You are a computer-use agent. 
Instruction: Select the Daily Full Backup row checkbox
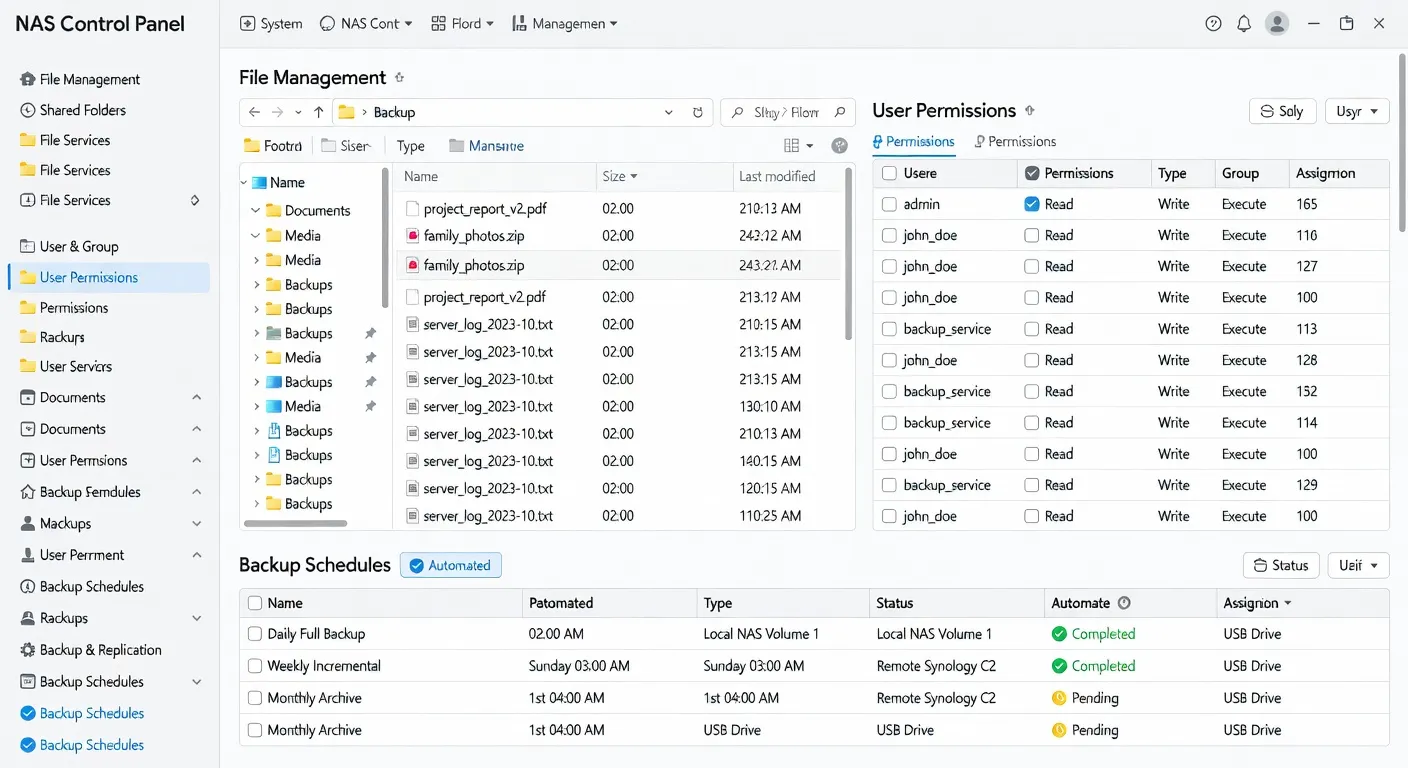point(254,633)
